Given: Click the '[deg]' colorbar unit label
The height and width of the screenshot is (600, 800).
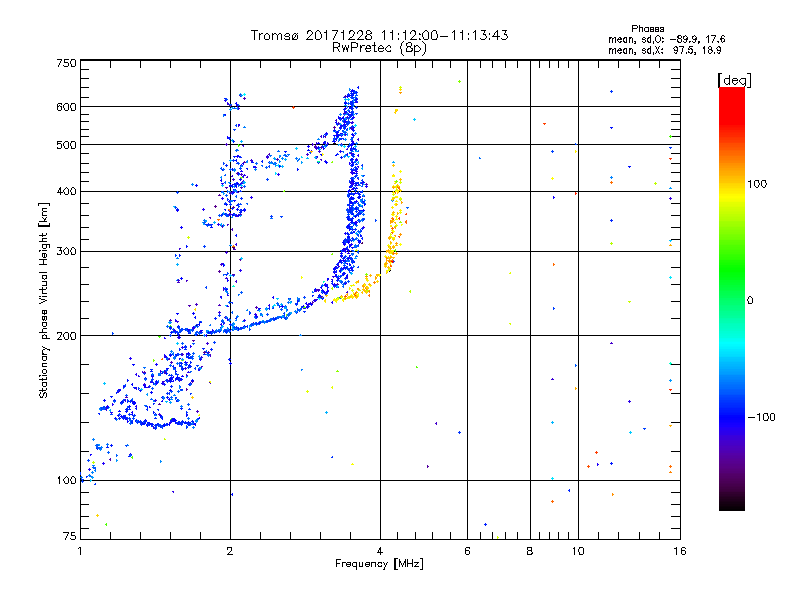Looking at the screenshot, I should 734,81.
